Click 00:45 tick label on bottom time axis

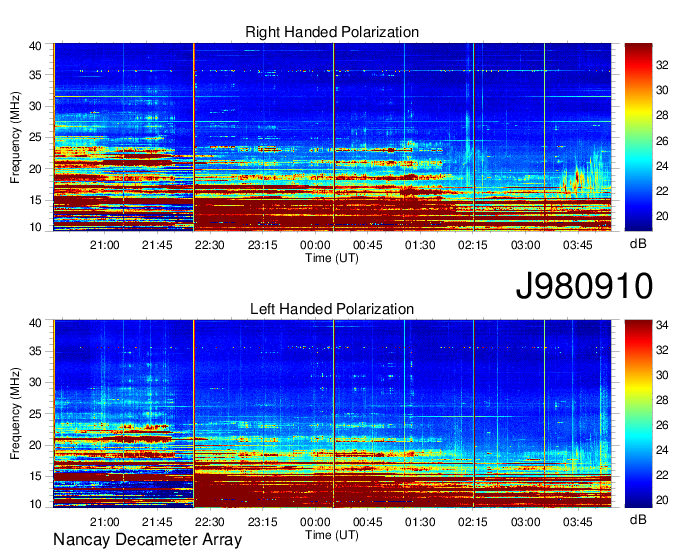tap(368, 522)
